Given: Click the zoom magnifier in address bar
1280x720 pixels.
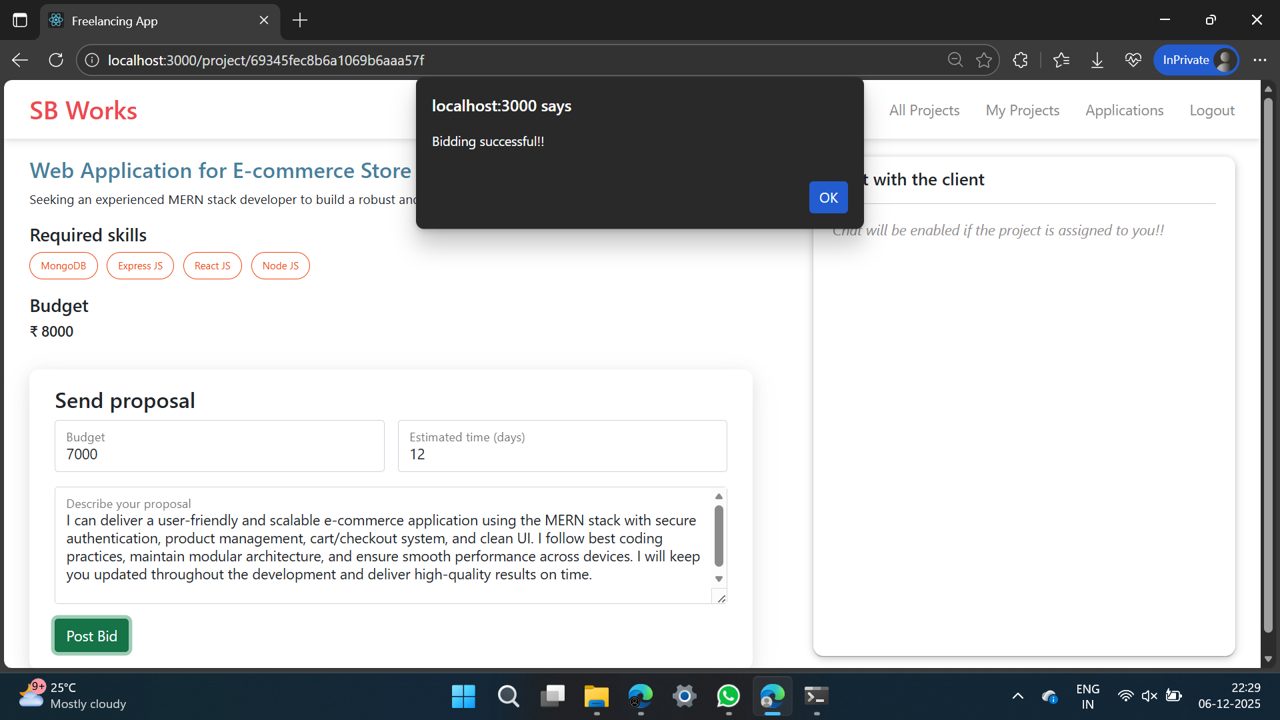Looking at the screenshot, I should coord(955,60).
